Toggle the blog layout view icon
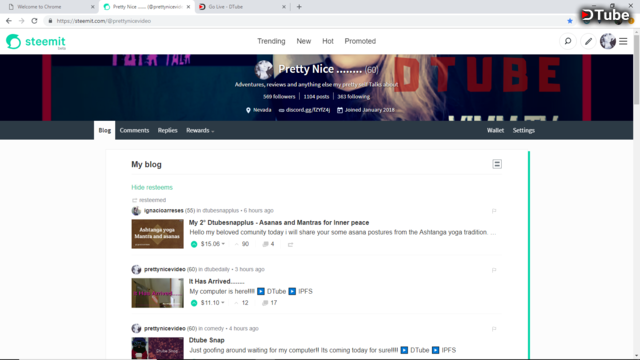The width and height of the screenshot is (640, 360). 497,164
